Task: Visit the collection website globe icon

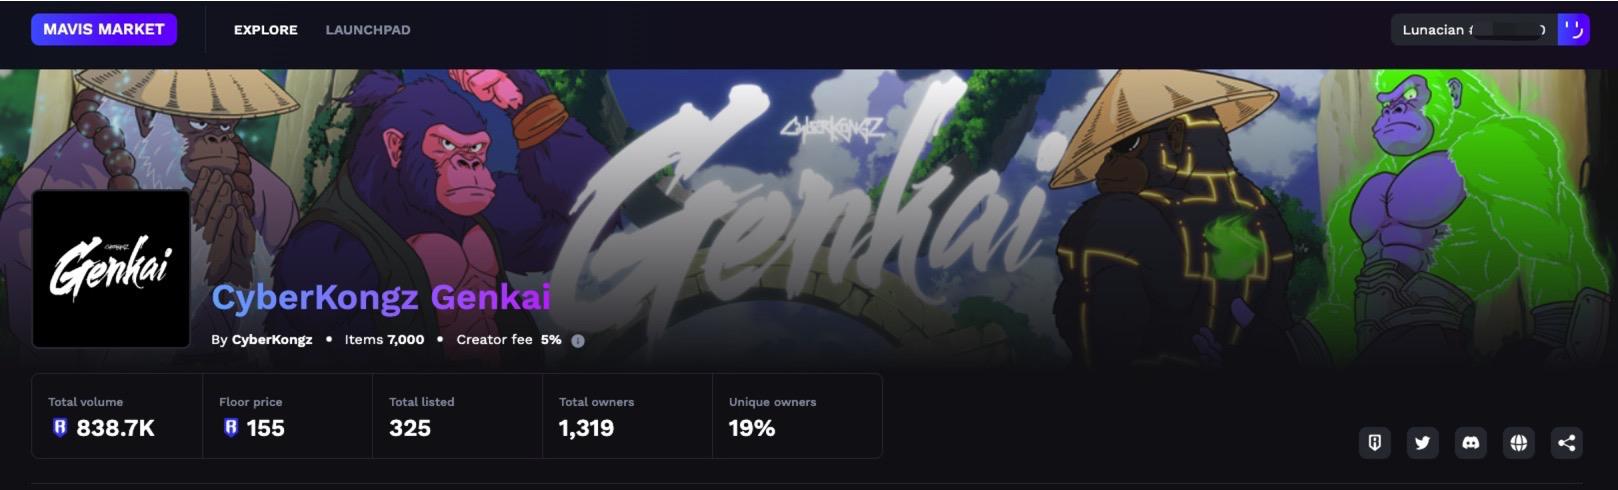Action: [1518, 442]
